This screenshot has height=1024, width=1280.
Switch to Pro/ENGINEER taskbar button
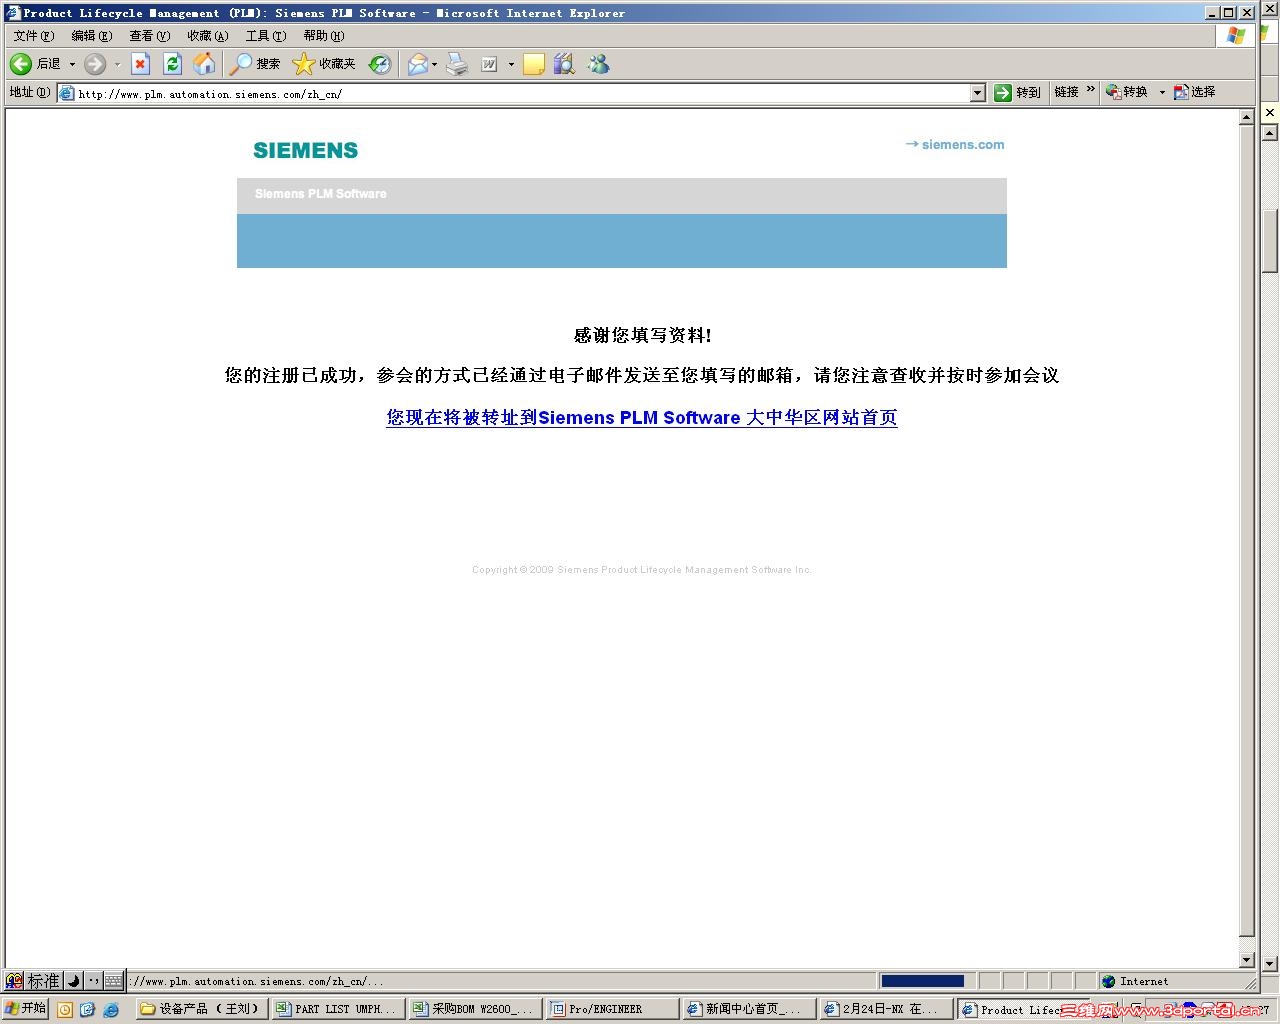[x=612, y=1009]
